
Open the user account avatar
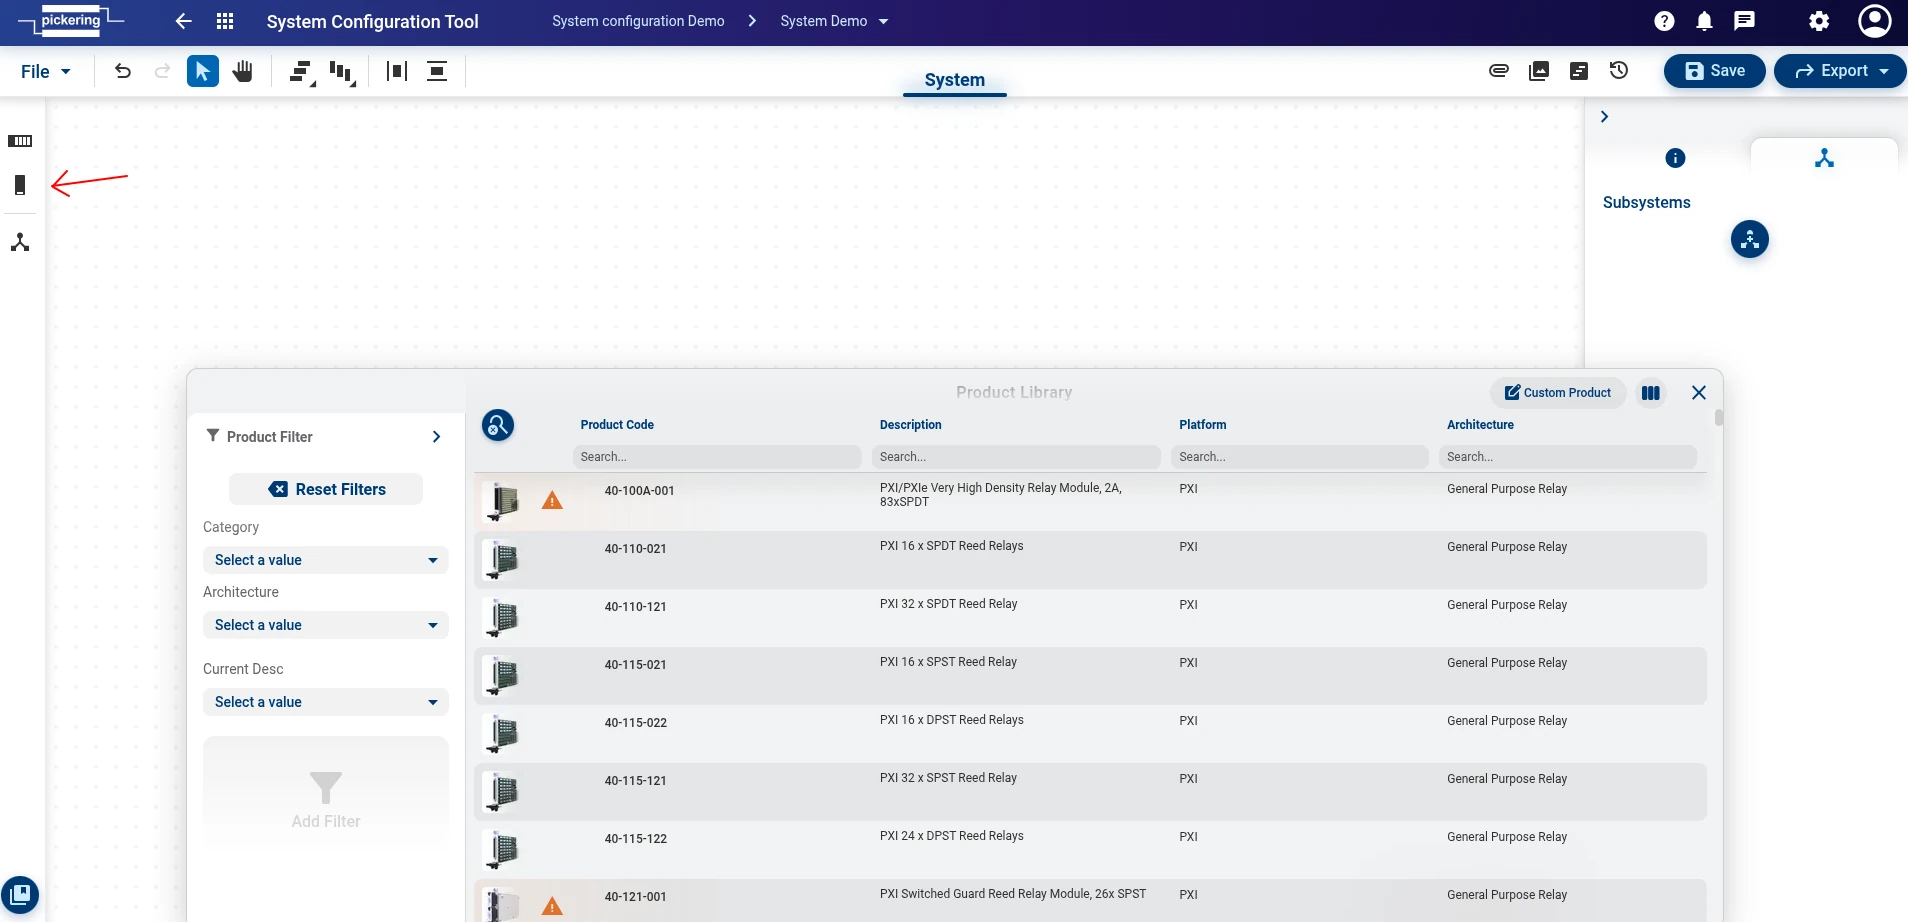point(1874,21)
